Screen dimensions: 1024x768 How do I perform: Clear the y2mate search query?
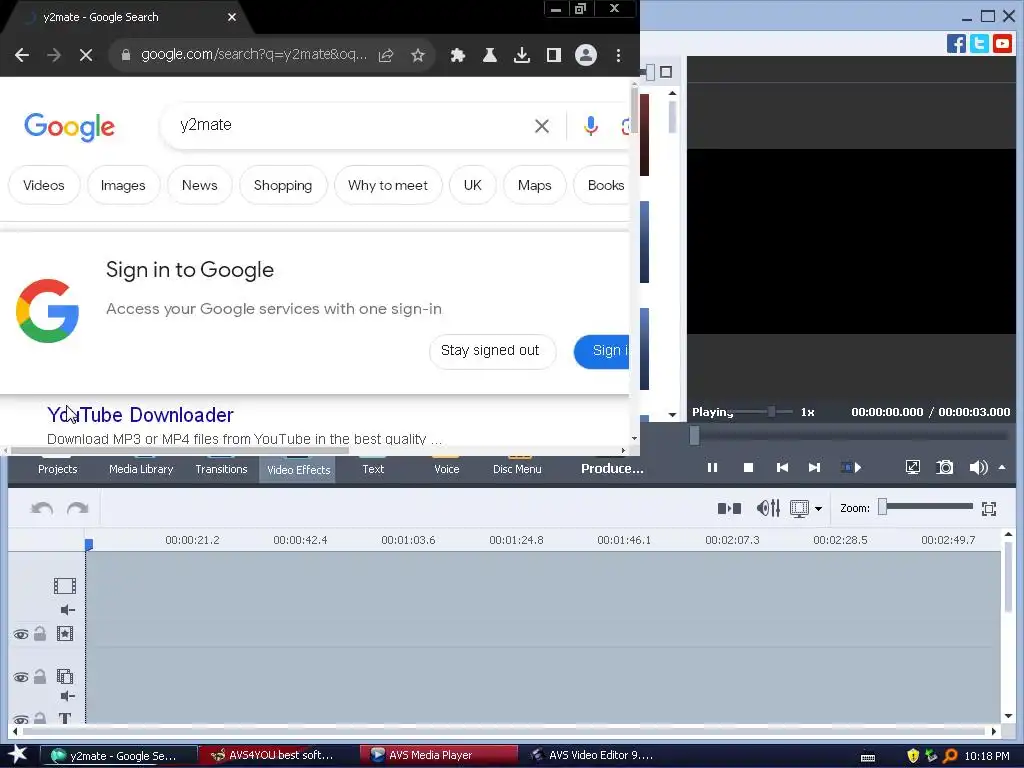tap(541, 126)
